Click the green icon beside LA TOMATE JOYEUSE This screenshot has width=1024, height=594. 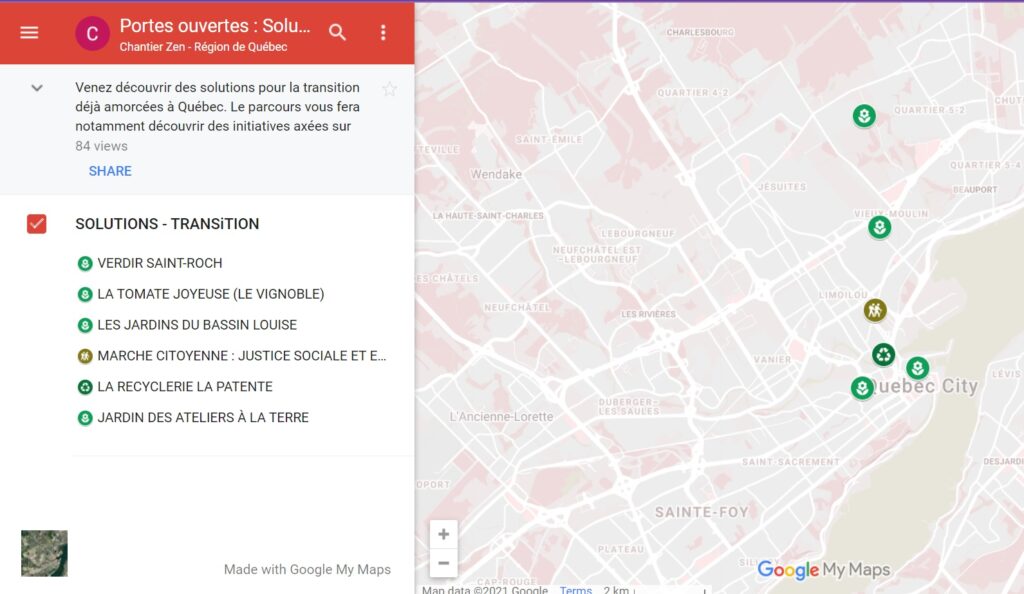coord(85,294)
